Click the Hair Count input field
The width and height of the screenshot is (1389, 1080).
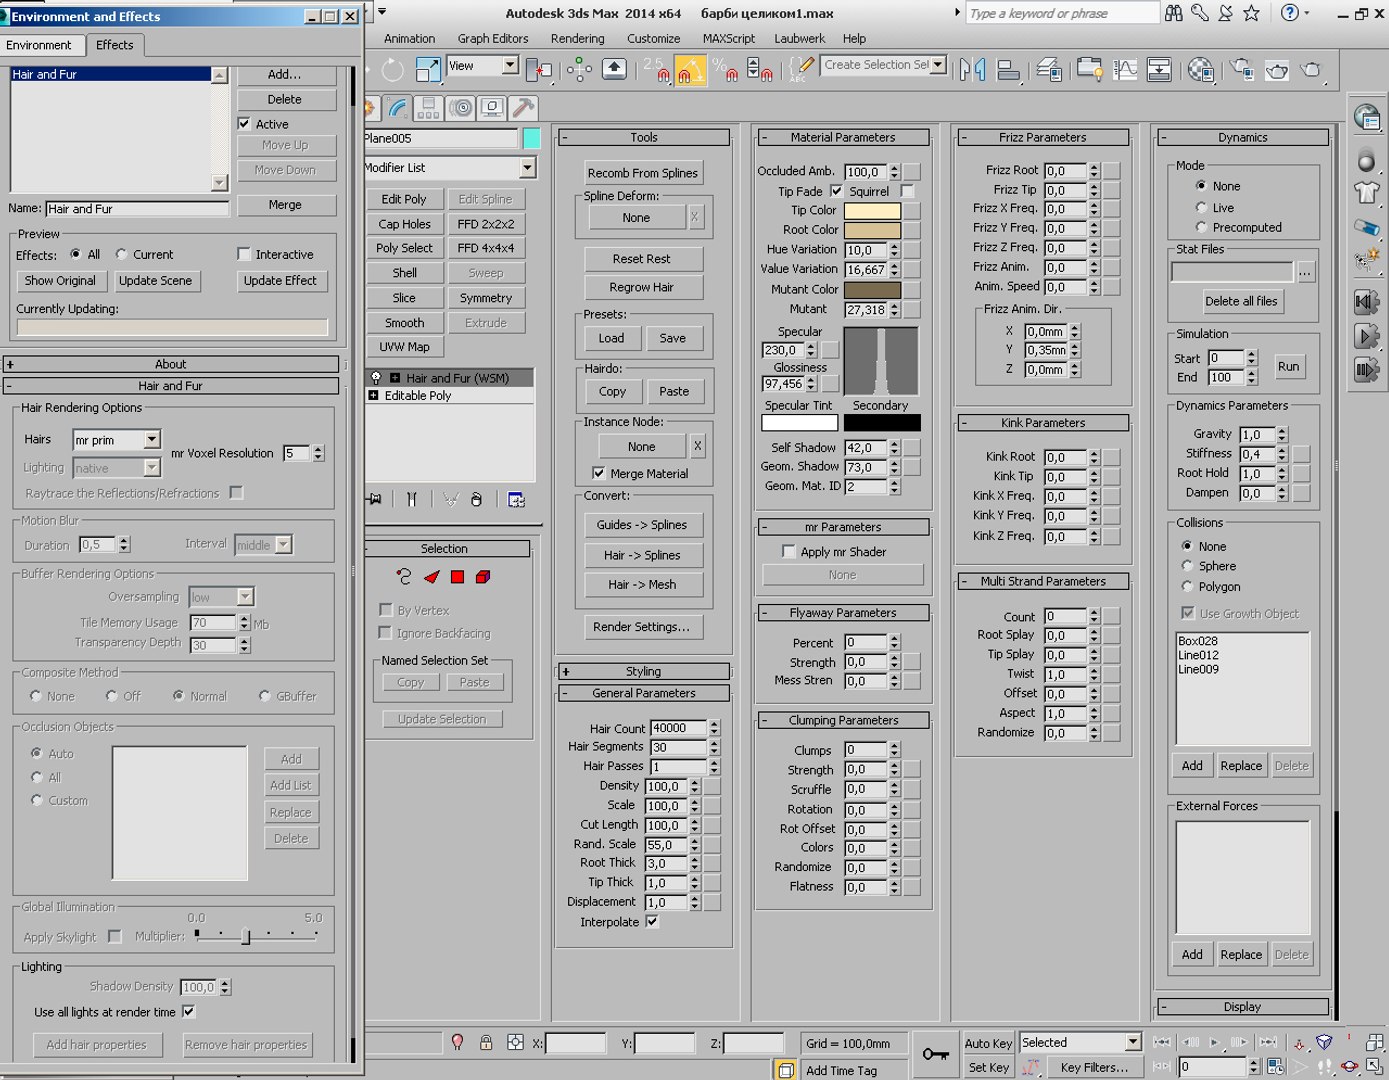tap(678, 728)
